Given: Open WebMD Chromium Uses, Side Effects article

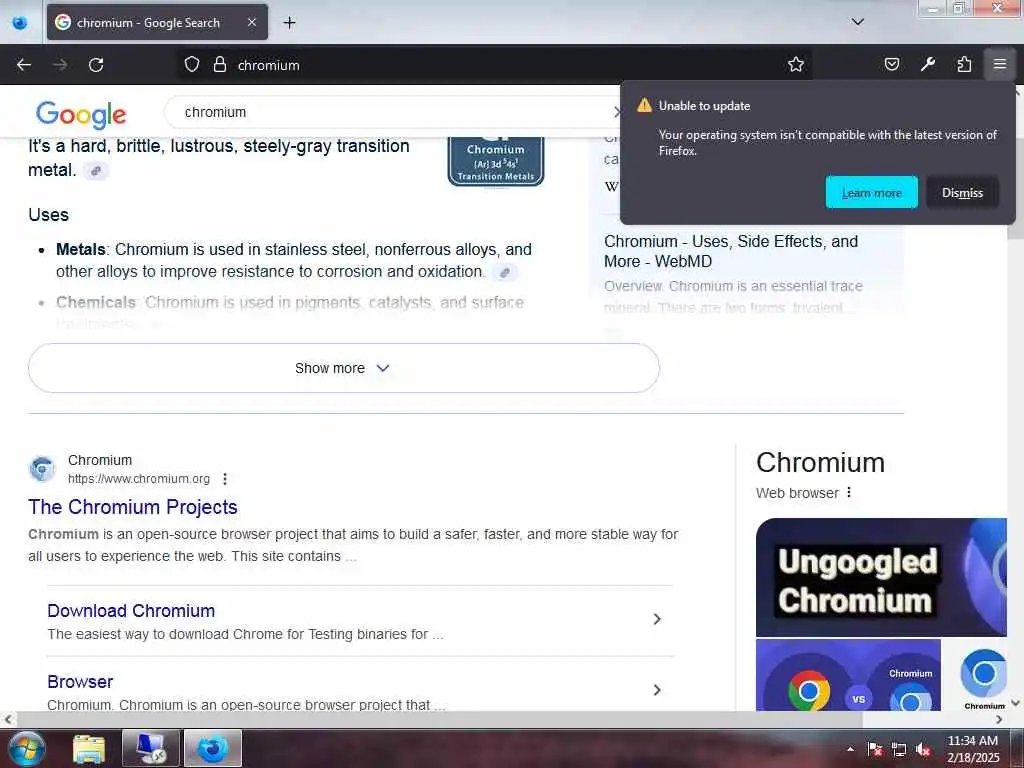Looking at the screenshot, I should (731, 251).
